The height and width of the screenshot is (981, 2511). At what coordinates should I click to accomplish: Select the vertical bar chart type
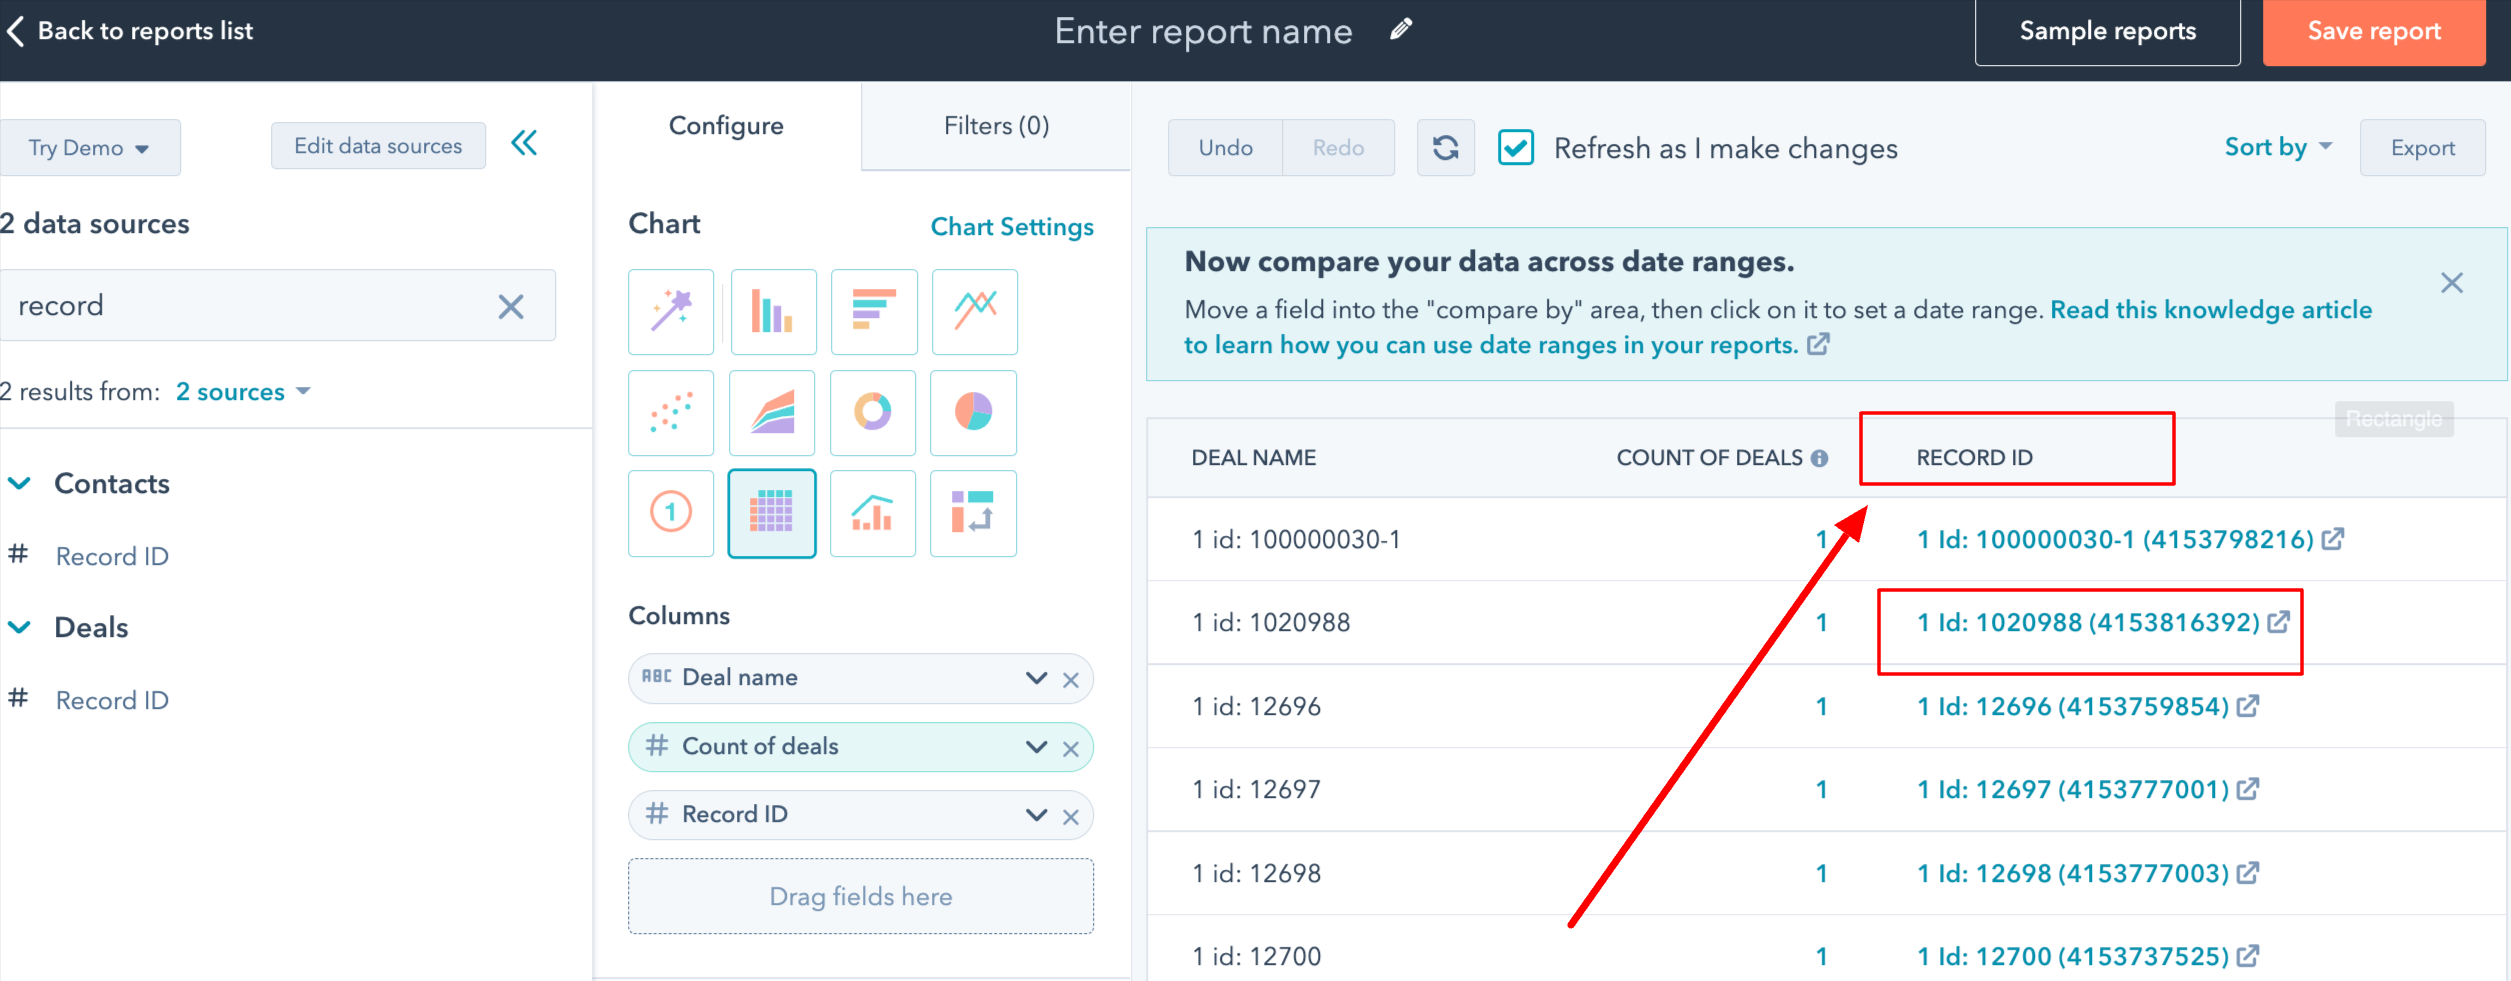click(773, 311)
